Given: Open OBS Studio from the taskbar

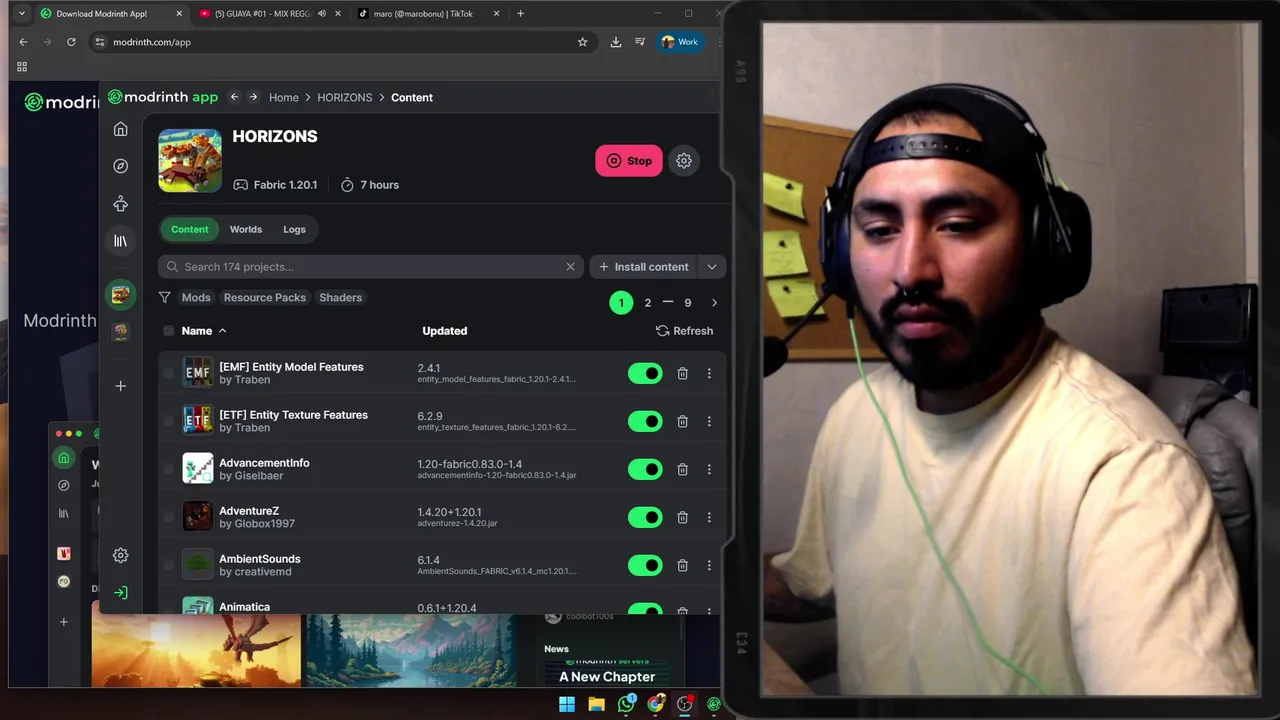Looking at the screenshot, I should tap(685, 704).
